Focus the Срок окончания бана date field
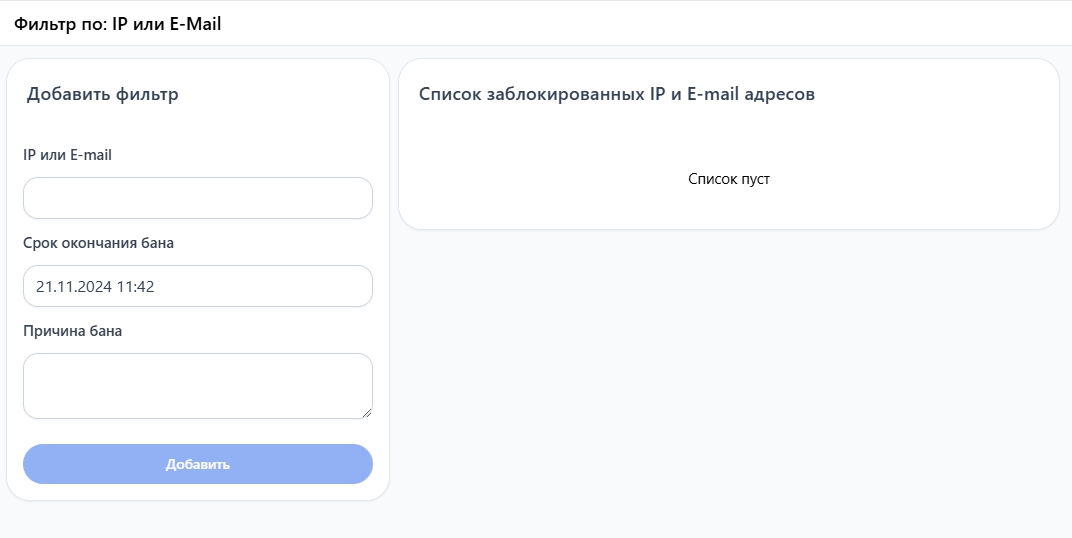1072x538 pixels. pos(250,286)
